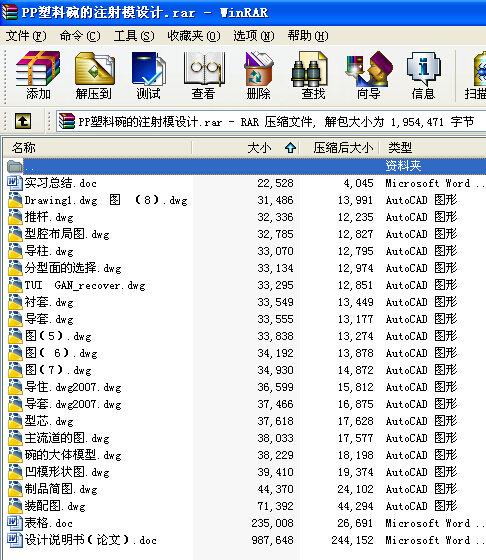Click packed size value 26,691
The image size is (486, 560).
(355, 523)
